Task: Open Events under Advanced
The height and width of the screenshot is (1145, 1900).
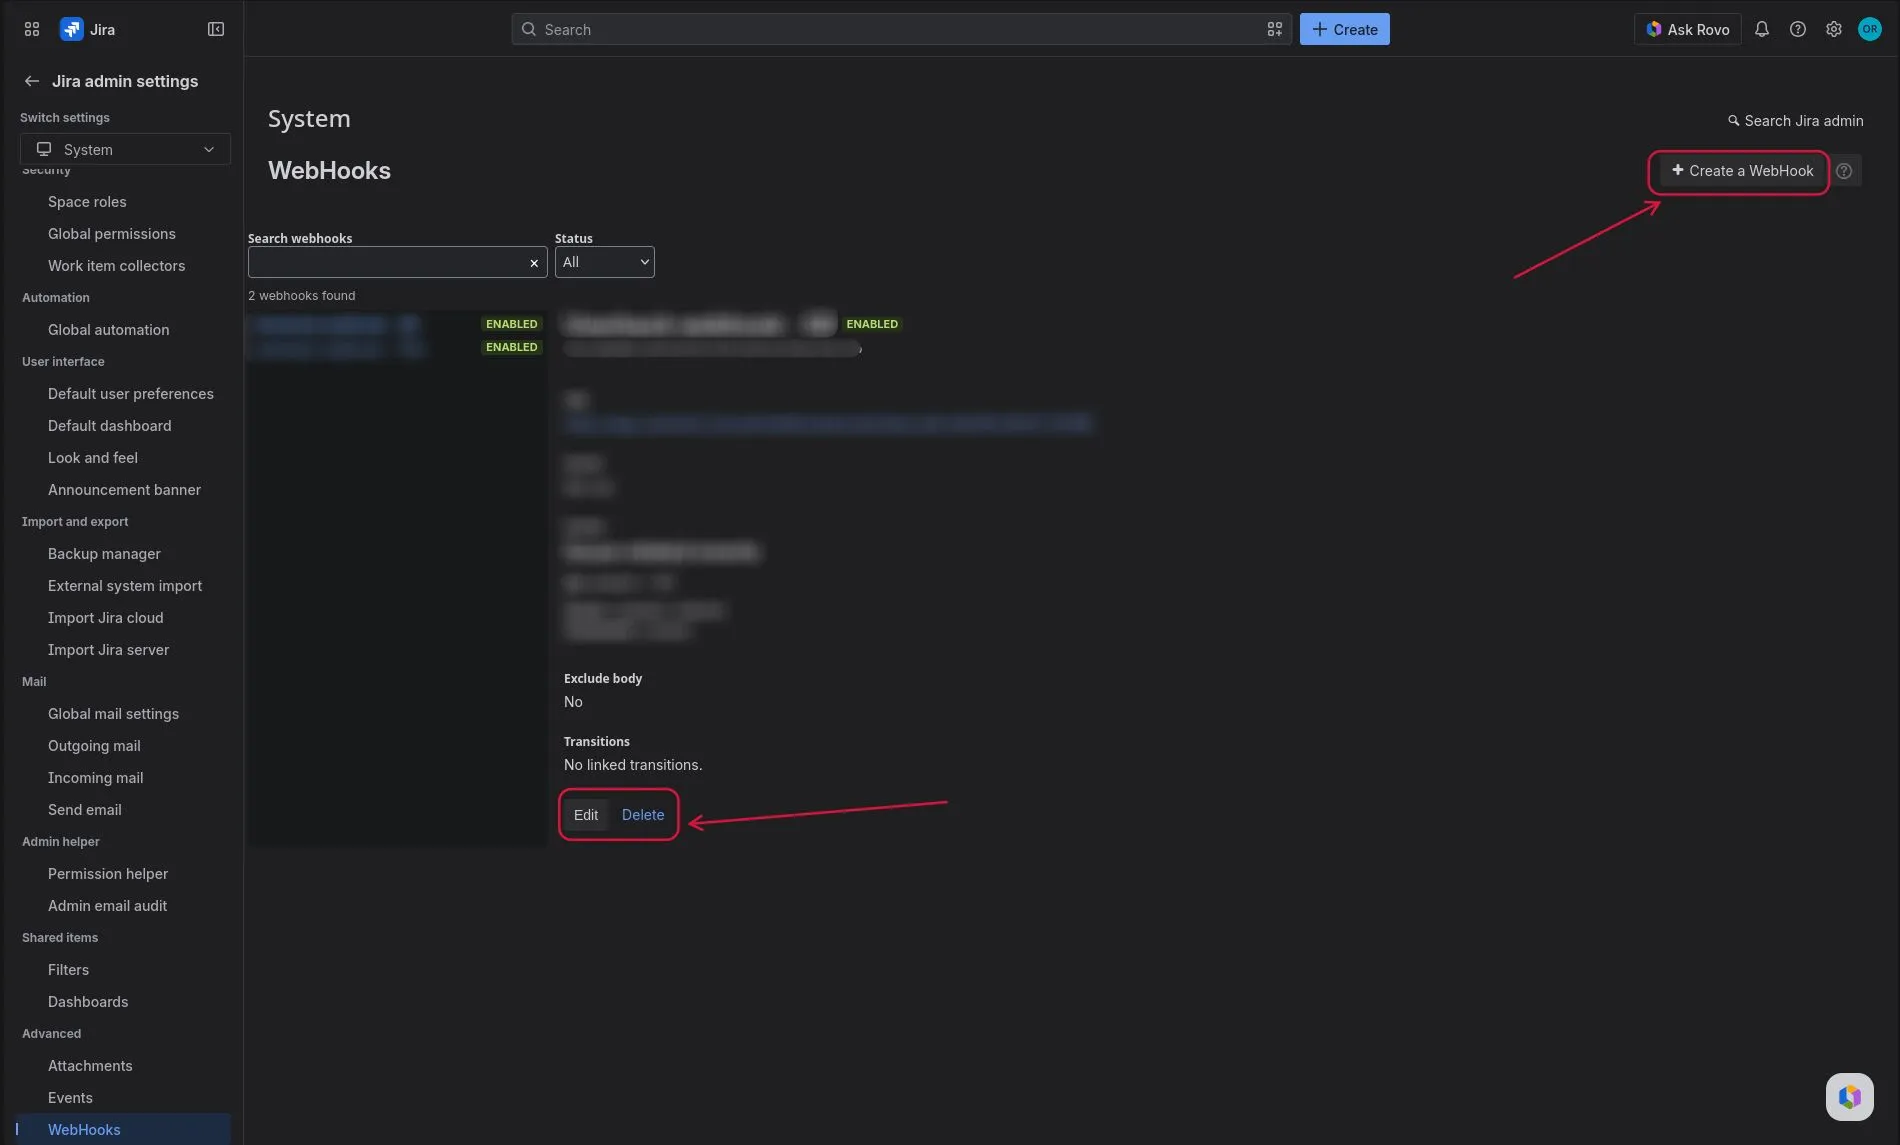Action: 70,1097
